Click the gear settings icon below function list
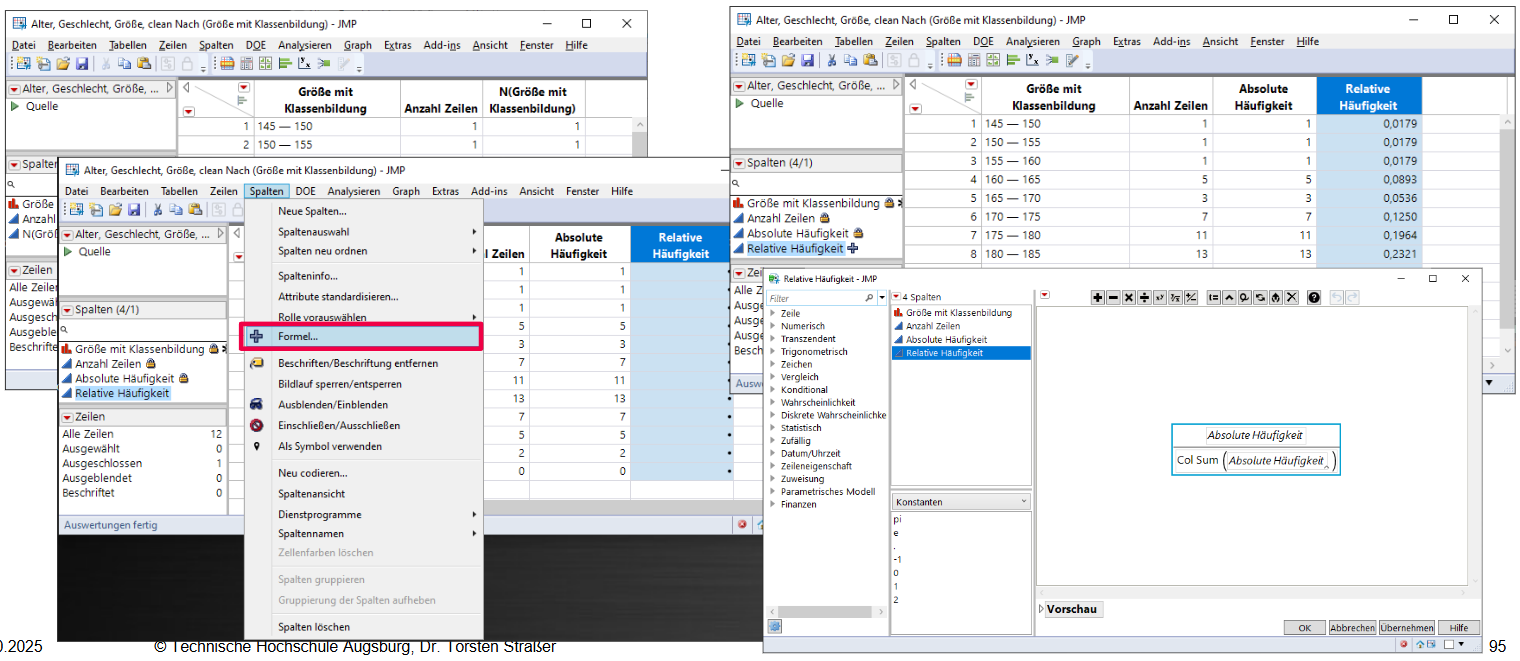The height and width of the screenshot is (661, 1520). click(775, 626)
